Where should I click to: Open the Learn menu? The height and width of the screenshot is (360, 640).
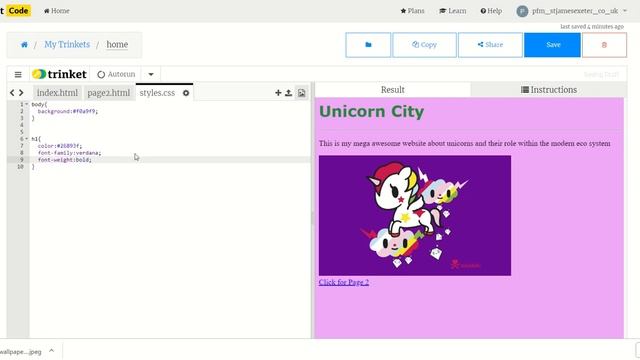click(x=453, y=11)
